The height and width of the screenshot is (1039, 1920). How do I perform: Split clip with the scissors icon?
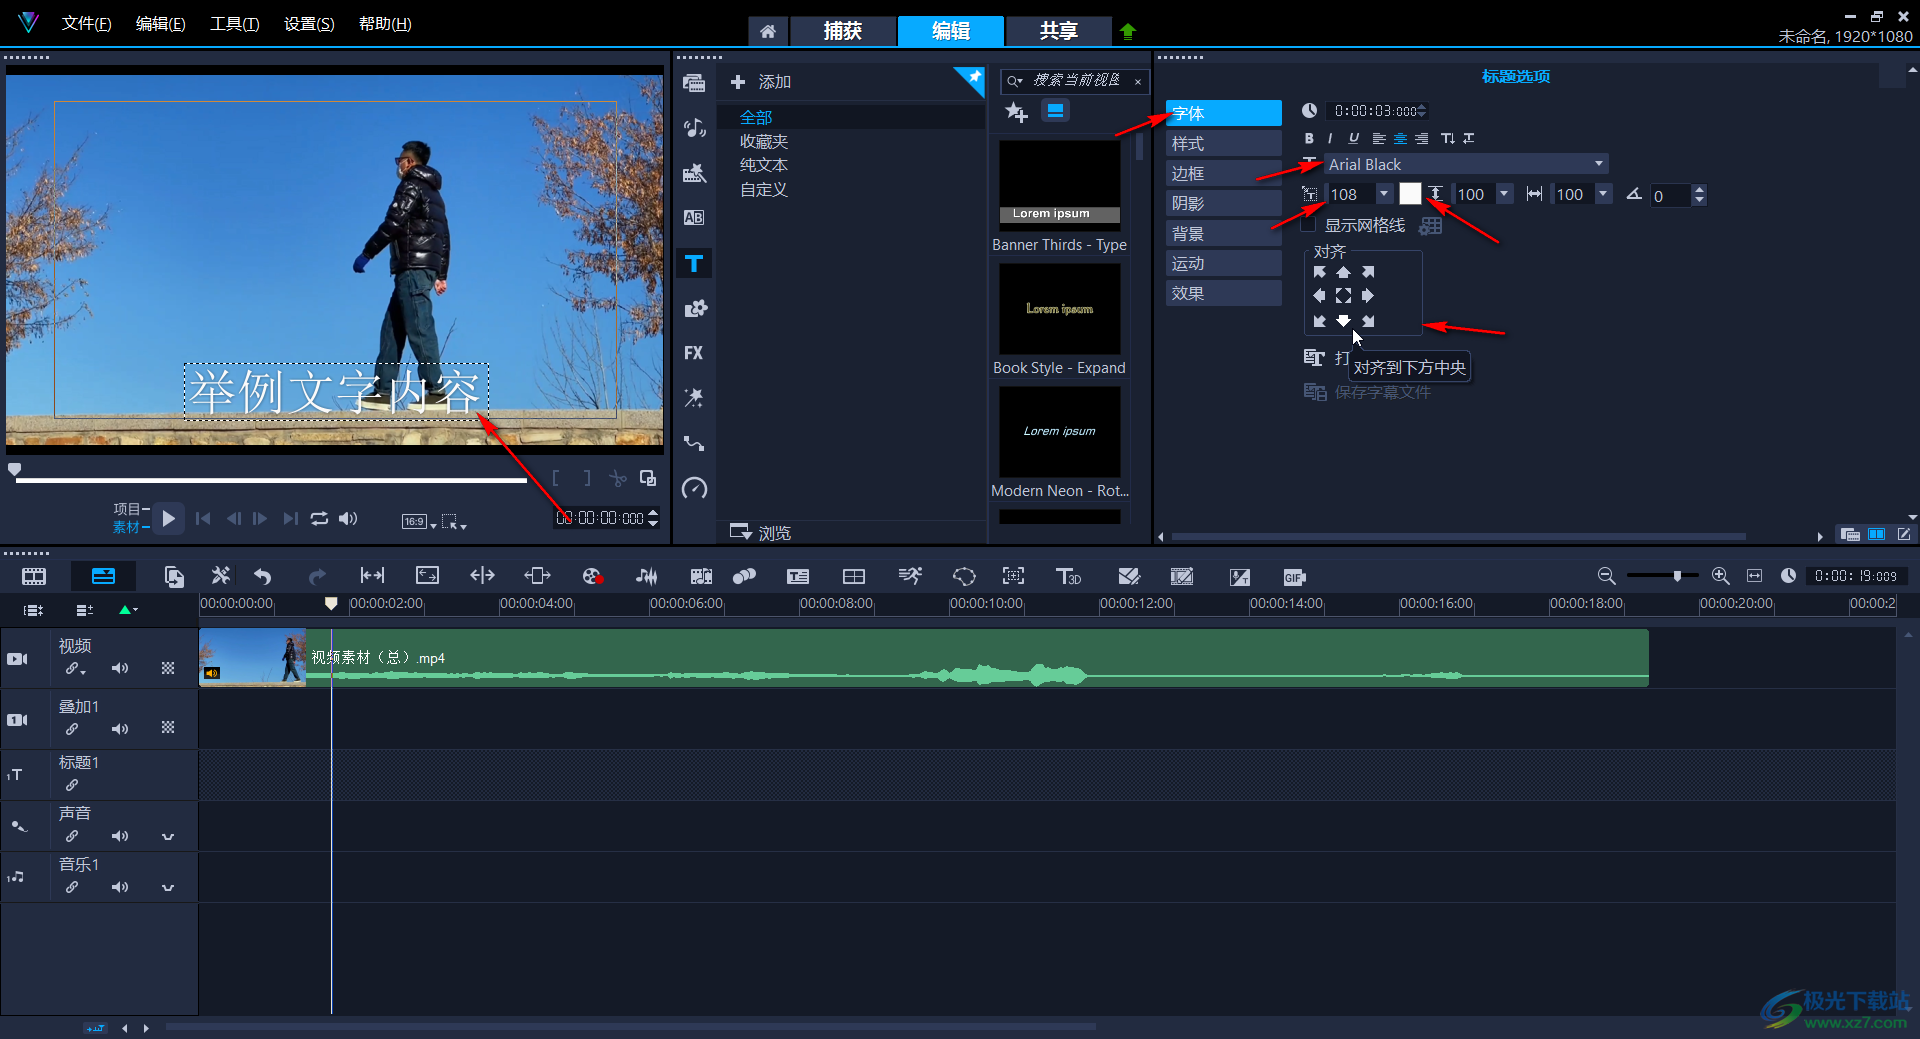[618, 478]
